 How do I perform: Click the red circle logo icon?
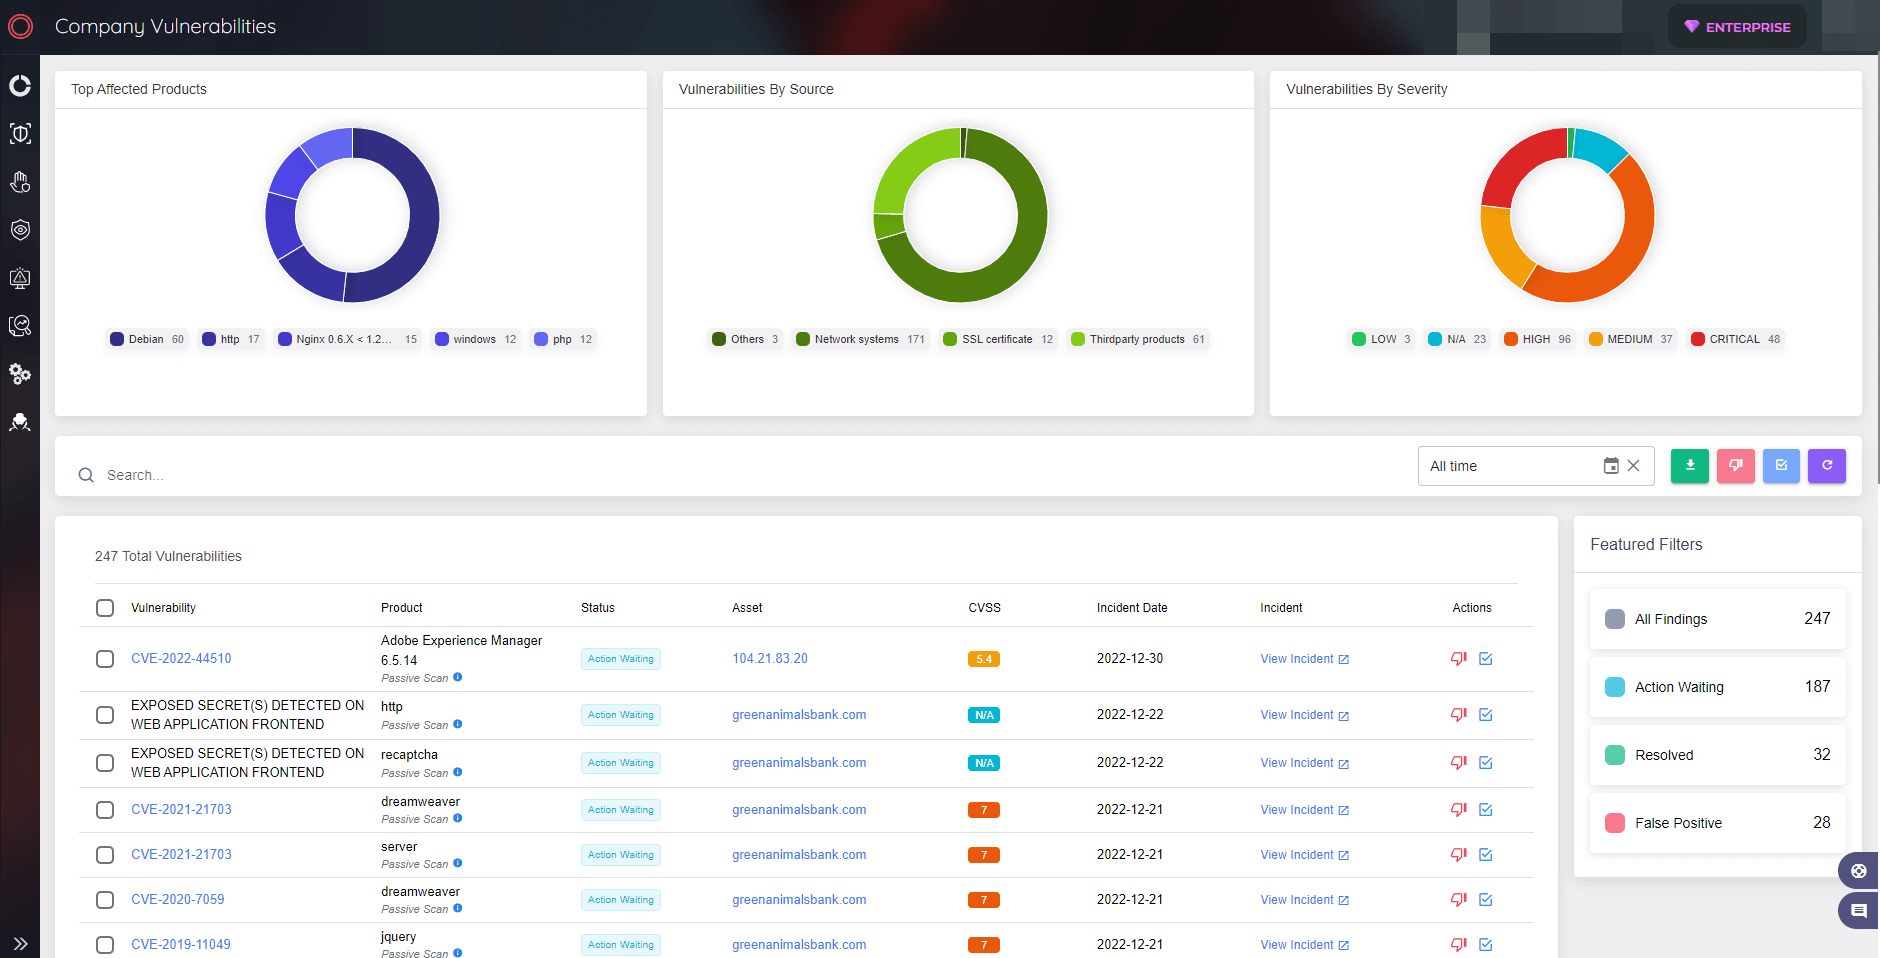coord(20,27)
